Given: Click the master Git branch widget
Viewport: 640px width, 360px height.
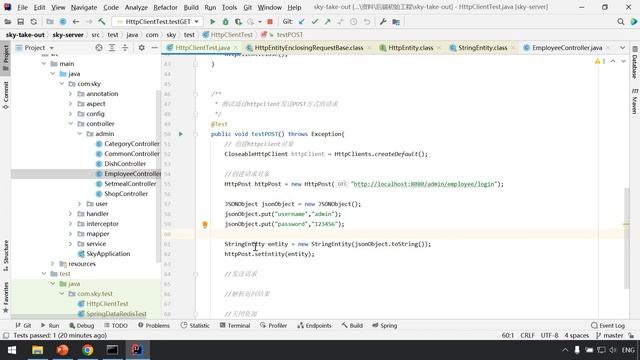Looking at the screenshot, I should click(609, 336).
